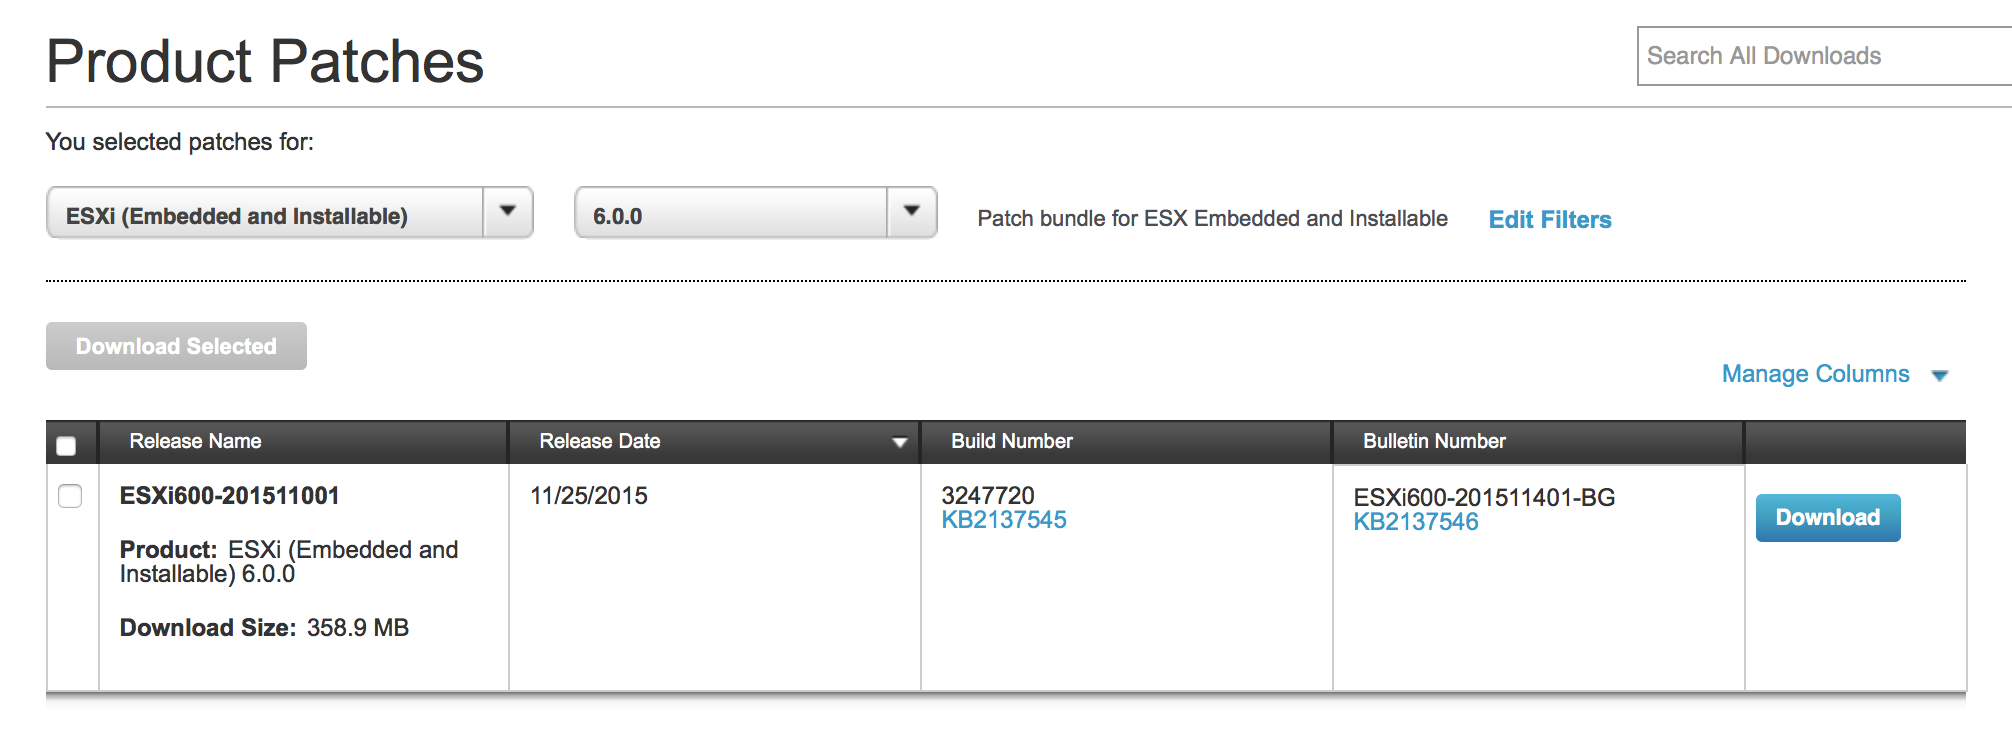The width and height of the screenshot is (2012, 732).
Task: Sort by Release Name column header
Action: tap(195, 441)
